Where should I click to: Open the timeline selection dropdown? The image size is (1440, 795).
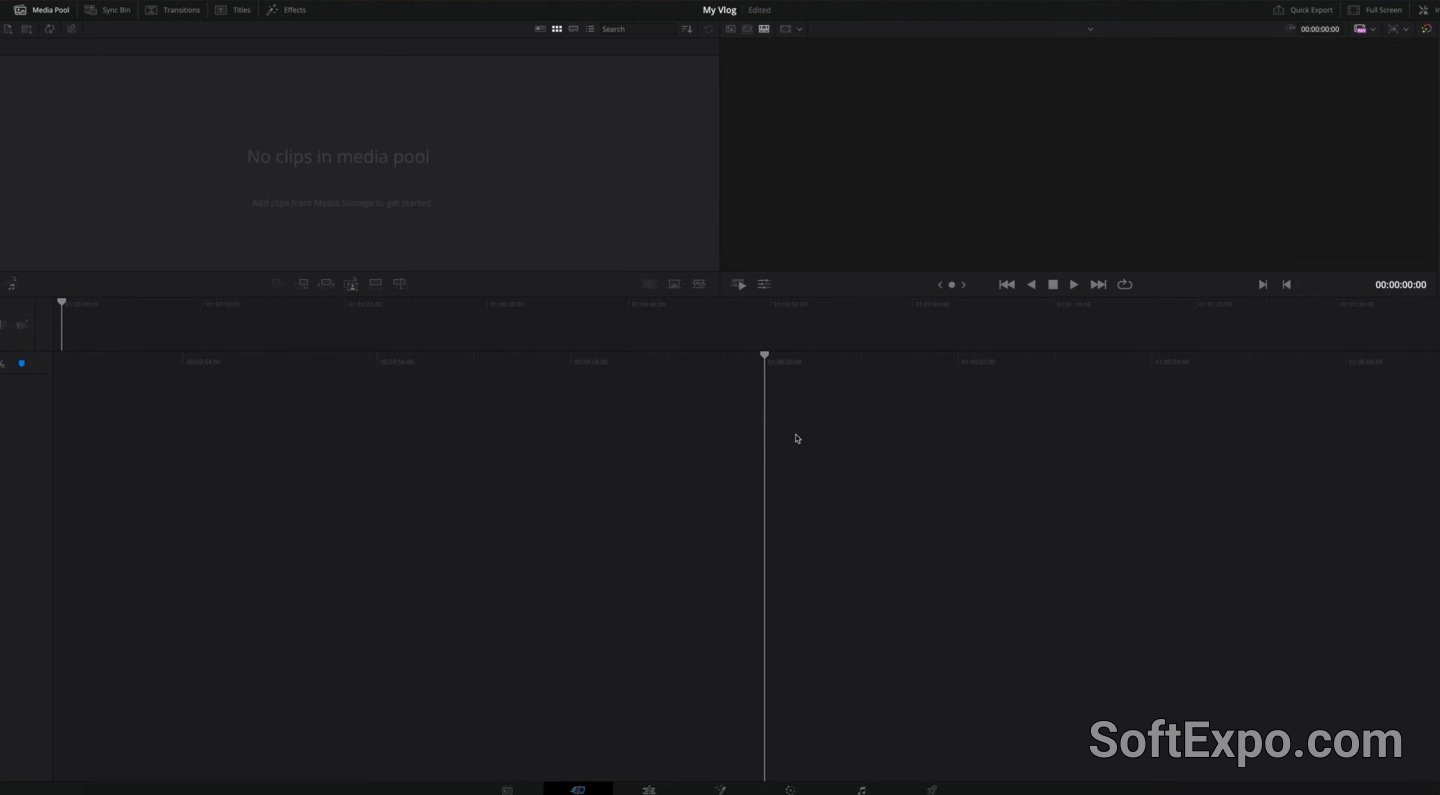click(1091, 29)
